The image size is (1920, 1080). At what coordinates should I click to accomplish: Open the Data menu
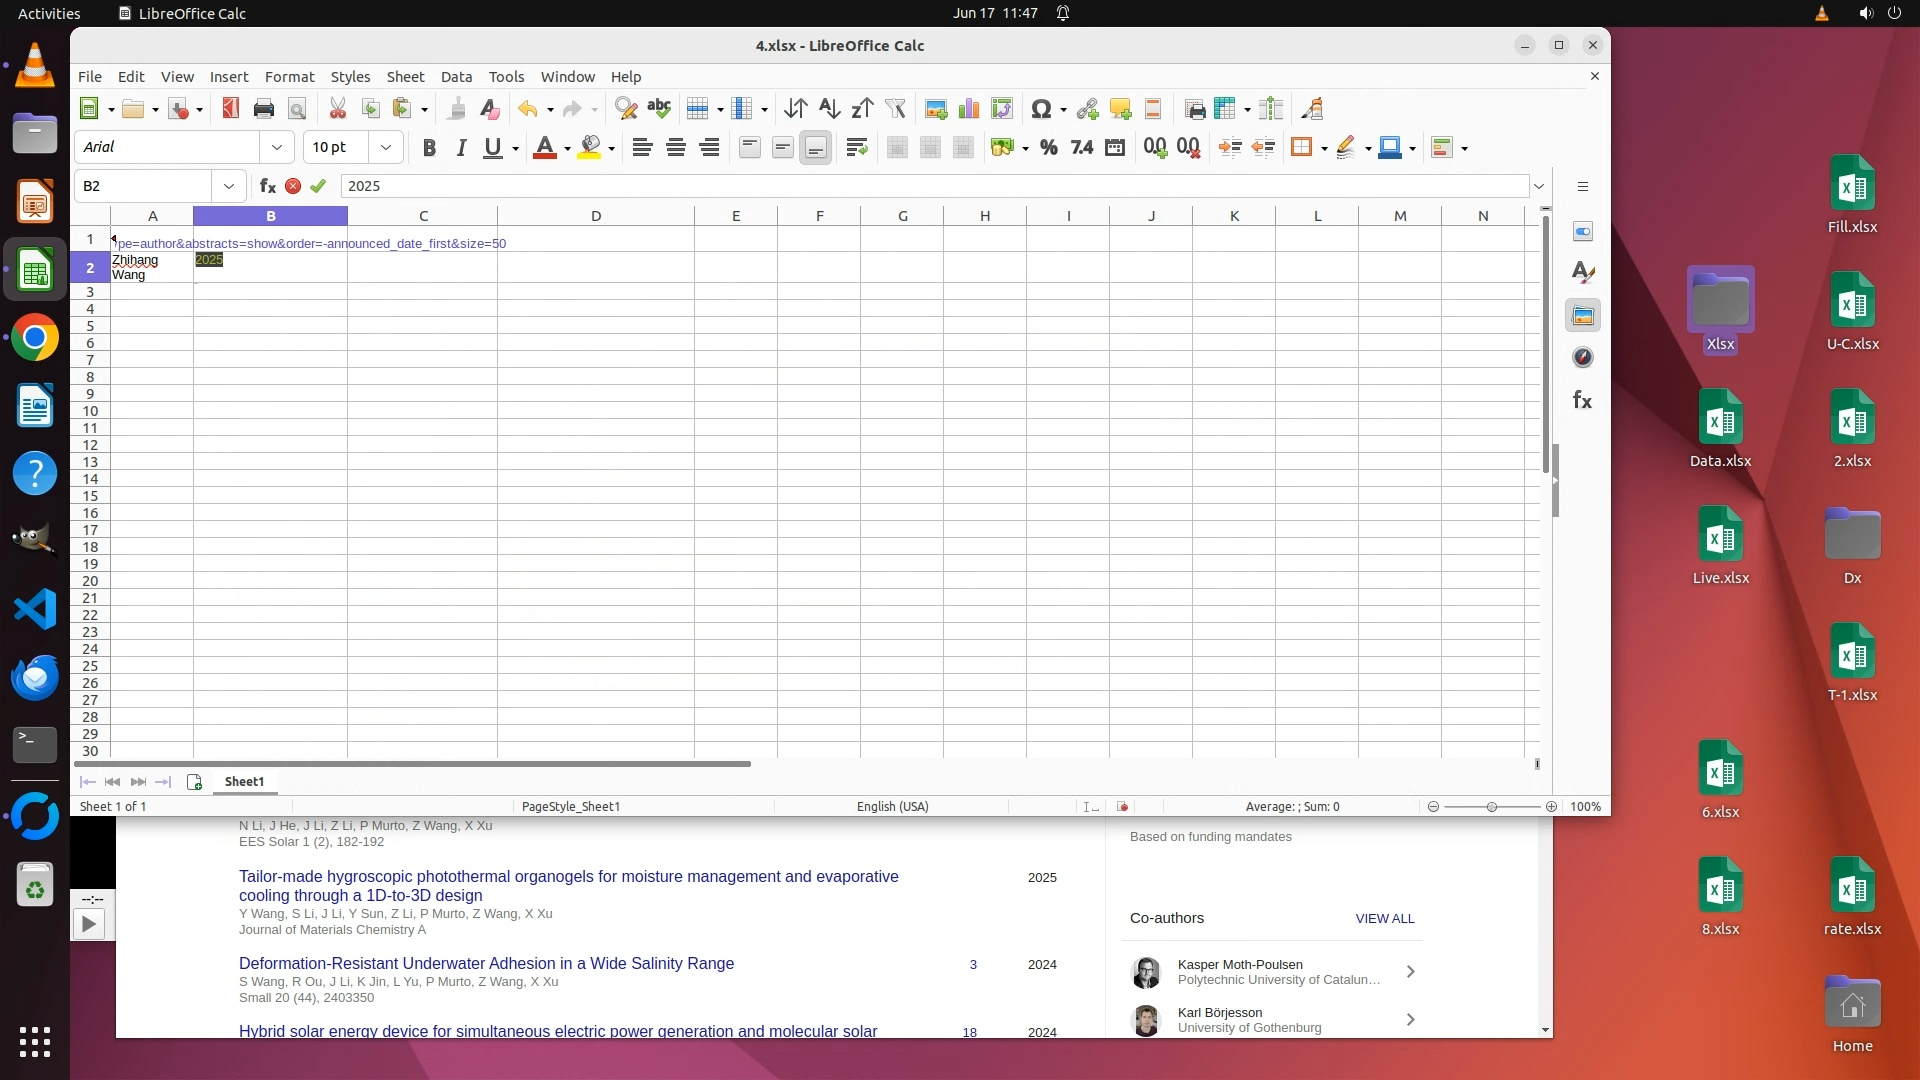point(456,77)
